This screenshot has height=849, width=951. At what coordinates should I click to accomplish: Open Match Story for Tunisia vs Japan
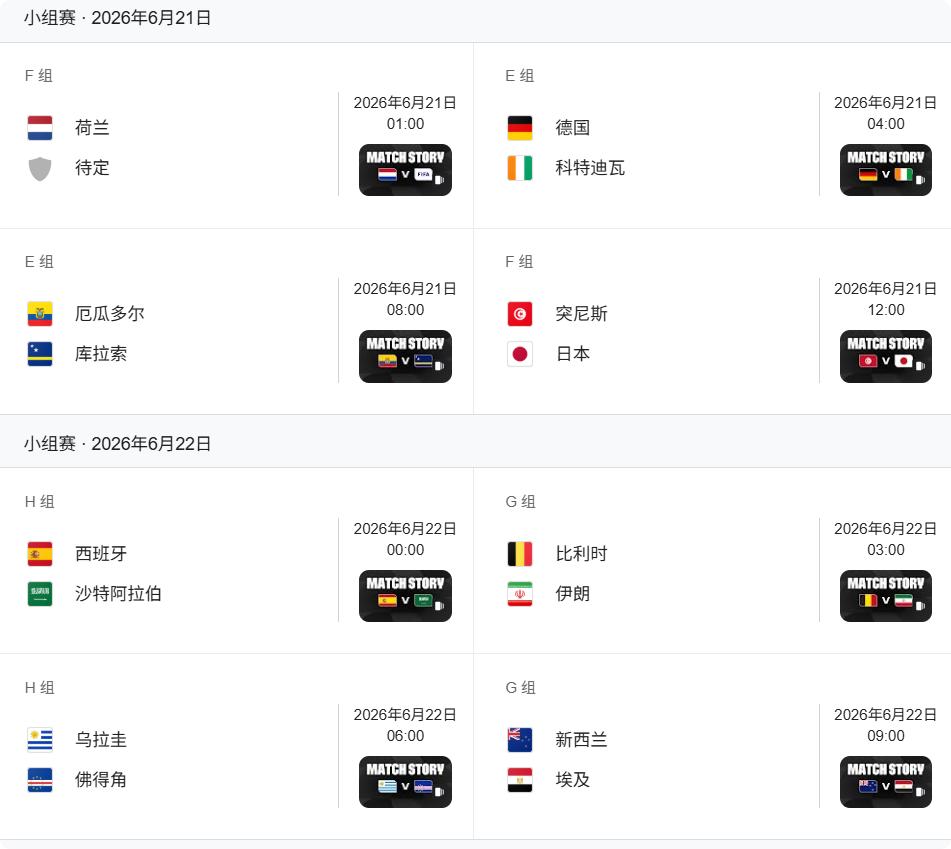(x=885, y=356)
